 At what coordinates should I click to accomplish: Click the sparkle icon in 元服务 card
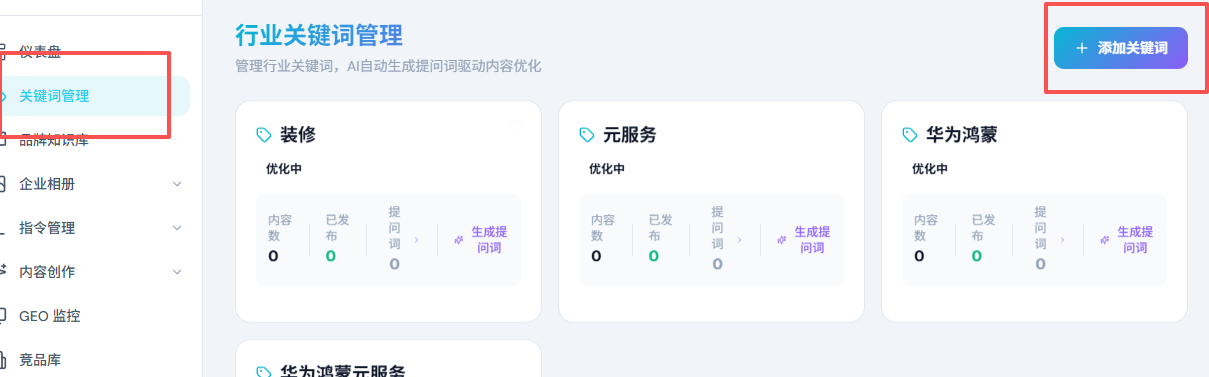click(782, 240)
